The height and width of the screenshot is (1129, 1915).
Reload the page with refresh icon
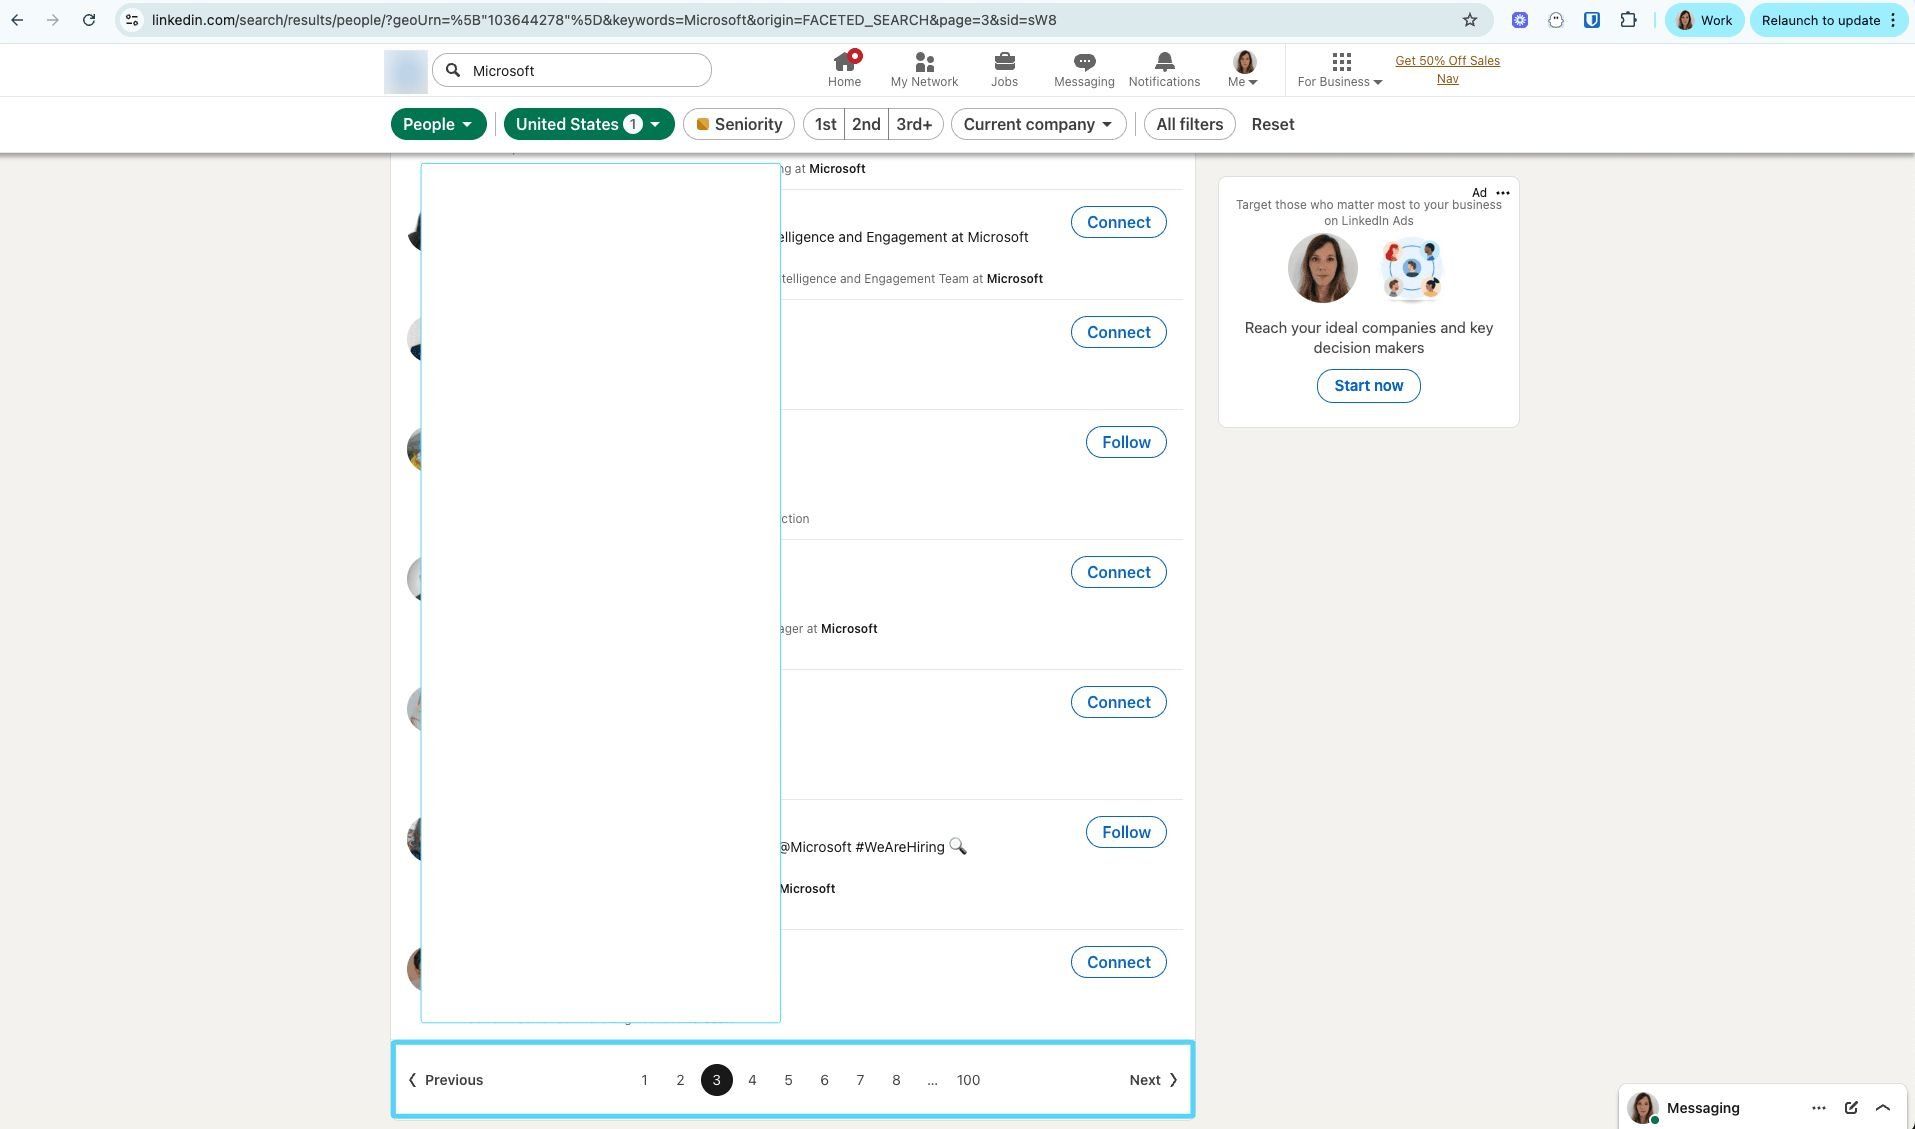point(89,20)
